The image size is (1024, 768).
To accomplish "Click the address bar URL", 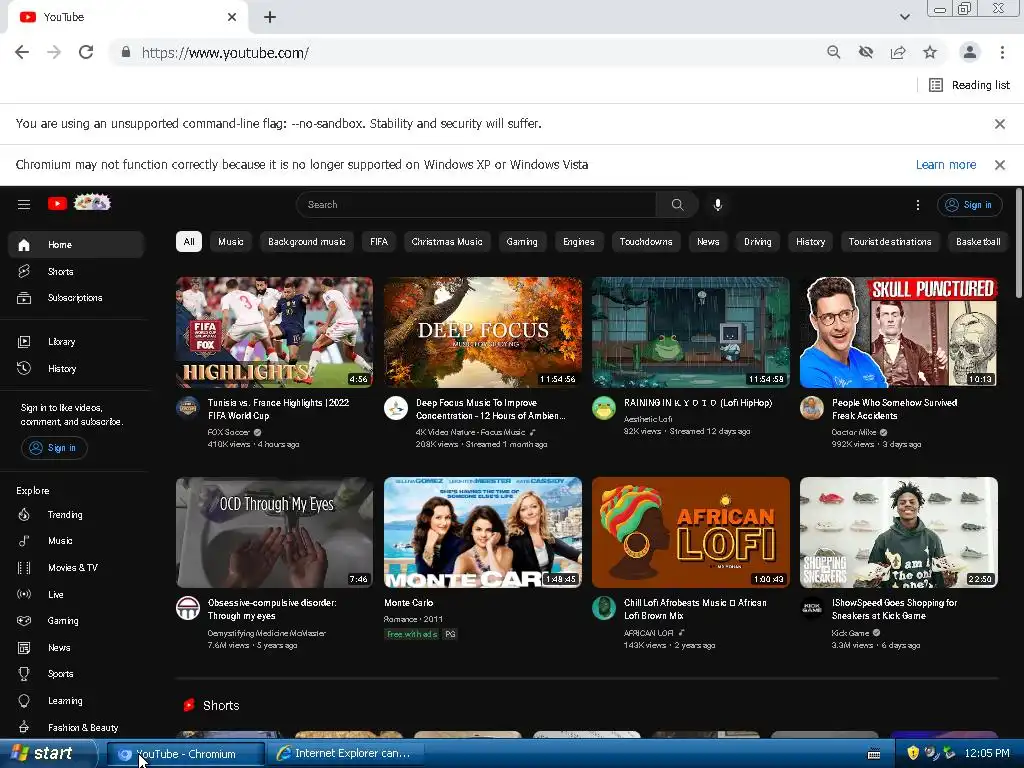I will (x=225, y=53).
